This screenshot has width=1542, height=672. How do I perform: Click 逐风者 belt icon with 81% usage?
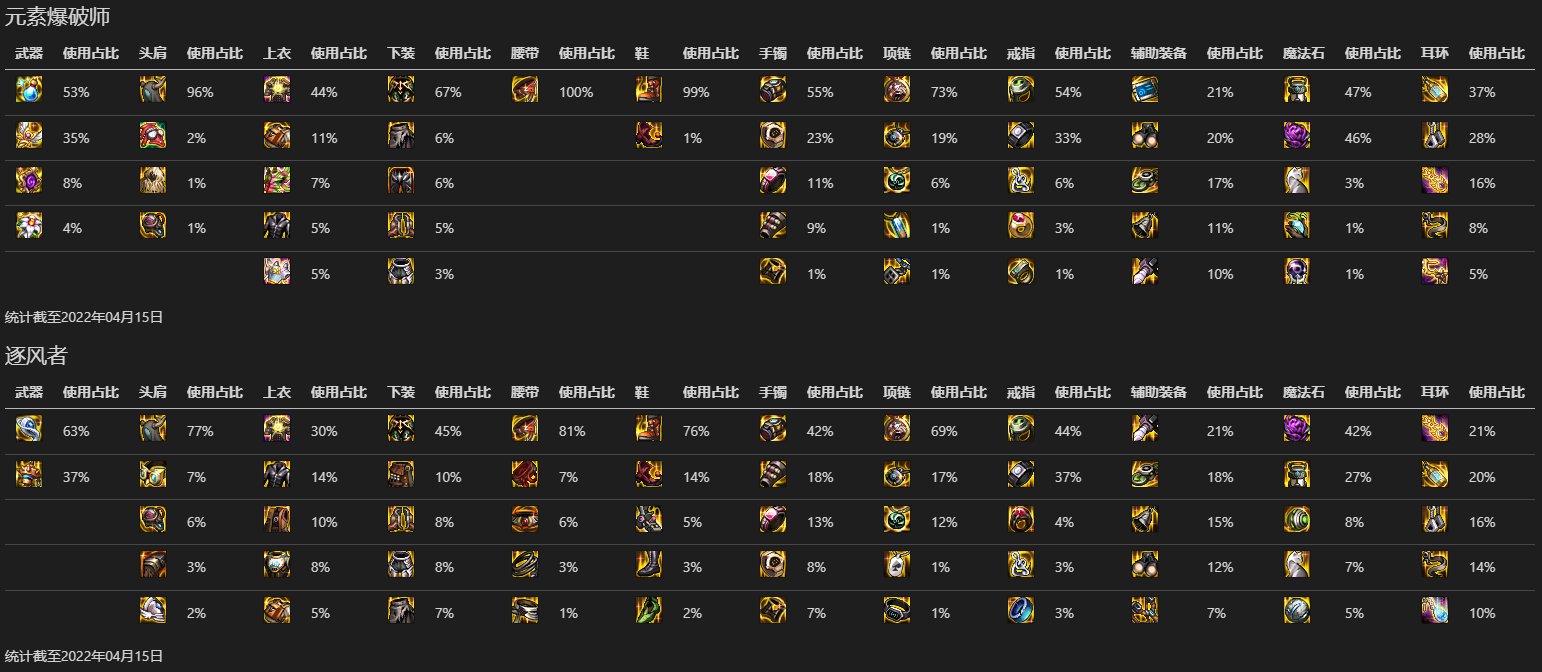point(525,430)
